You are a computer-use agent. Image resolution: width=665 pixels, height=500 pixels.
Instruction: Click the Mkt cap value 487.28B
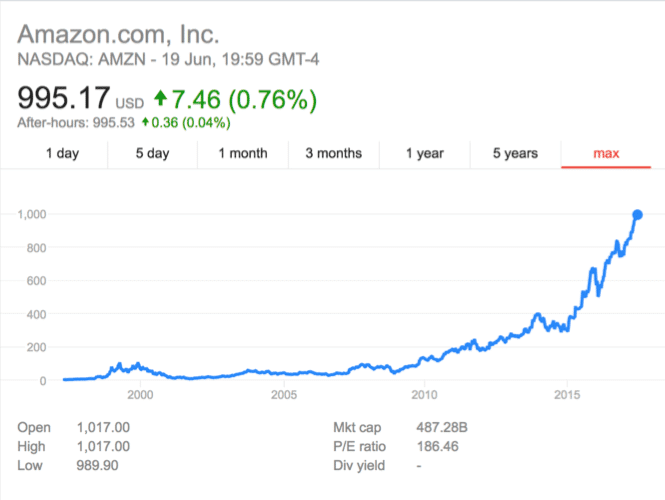pyautogui.click(x=442, y=427)
